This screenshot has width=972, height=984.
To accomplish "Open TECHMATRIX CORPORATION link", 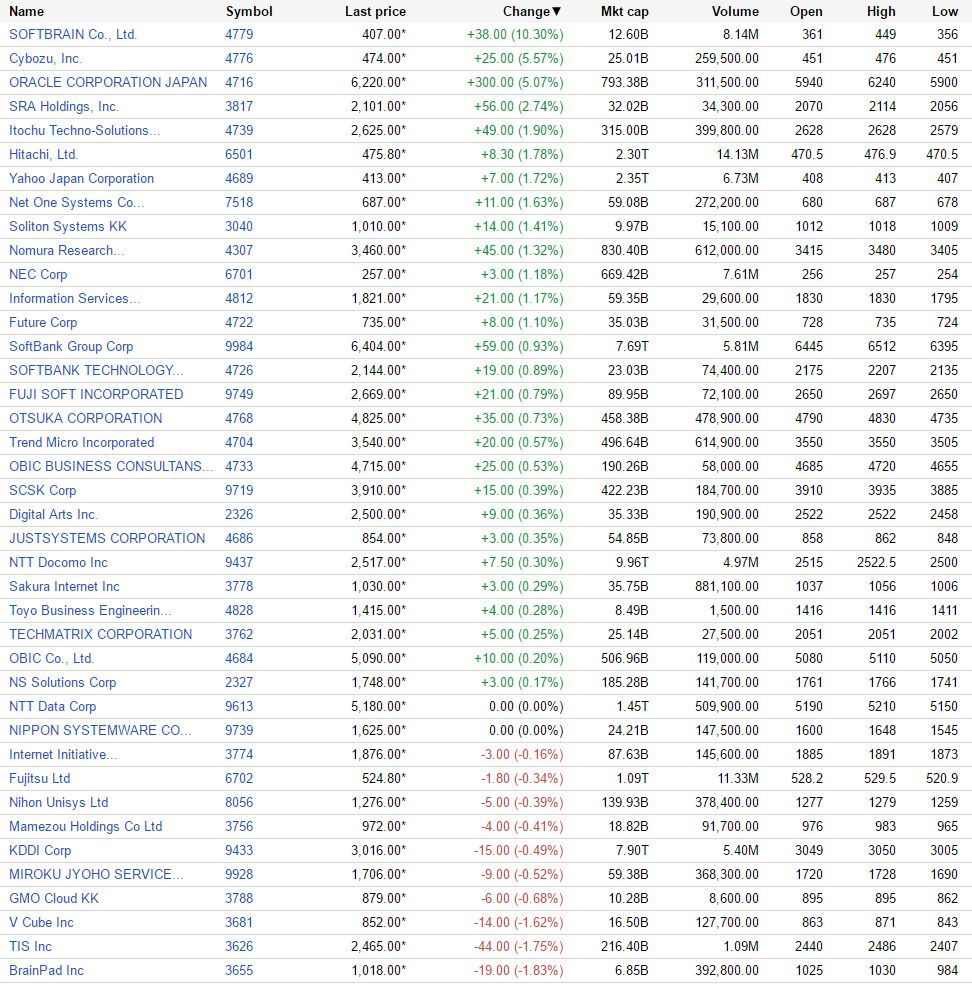I will (x=100, y=634).
